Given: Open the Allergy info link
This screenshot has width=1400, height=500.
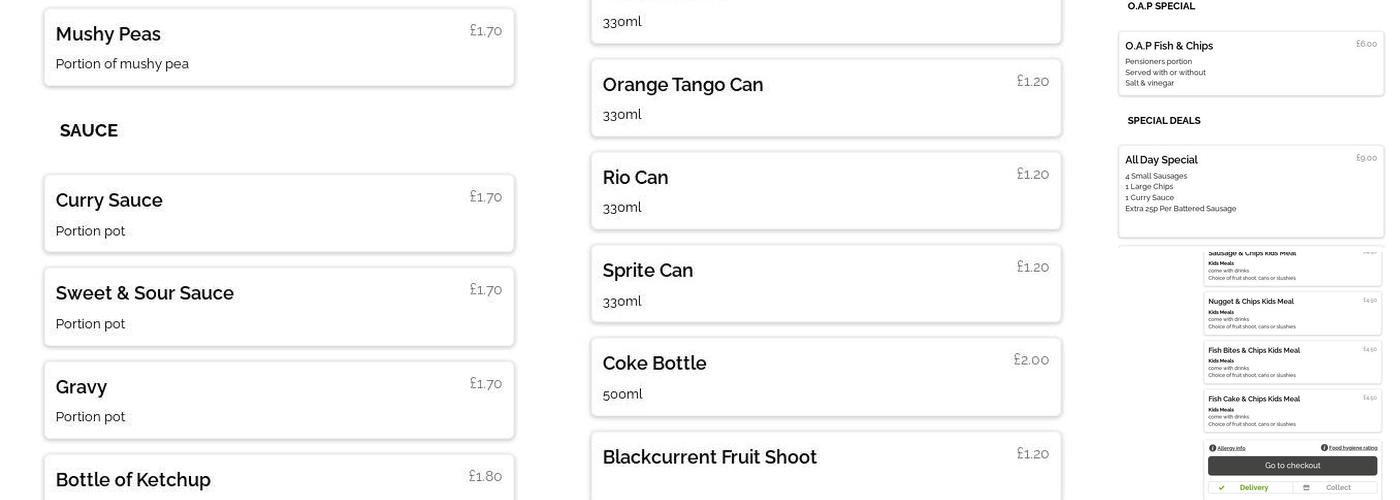Looking at the screenshot, I should pyautogui.click(x=1231, y=448).
